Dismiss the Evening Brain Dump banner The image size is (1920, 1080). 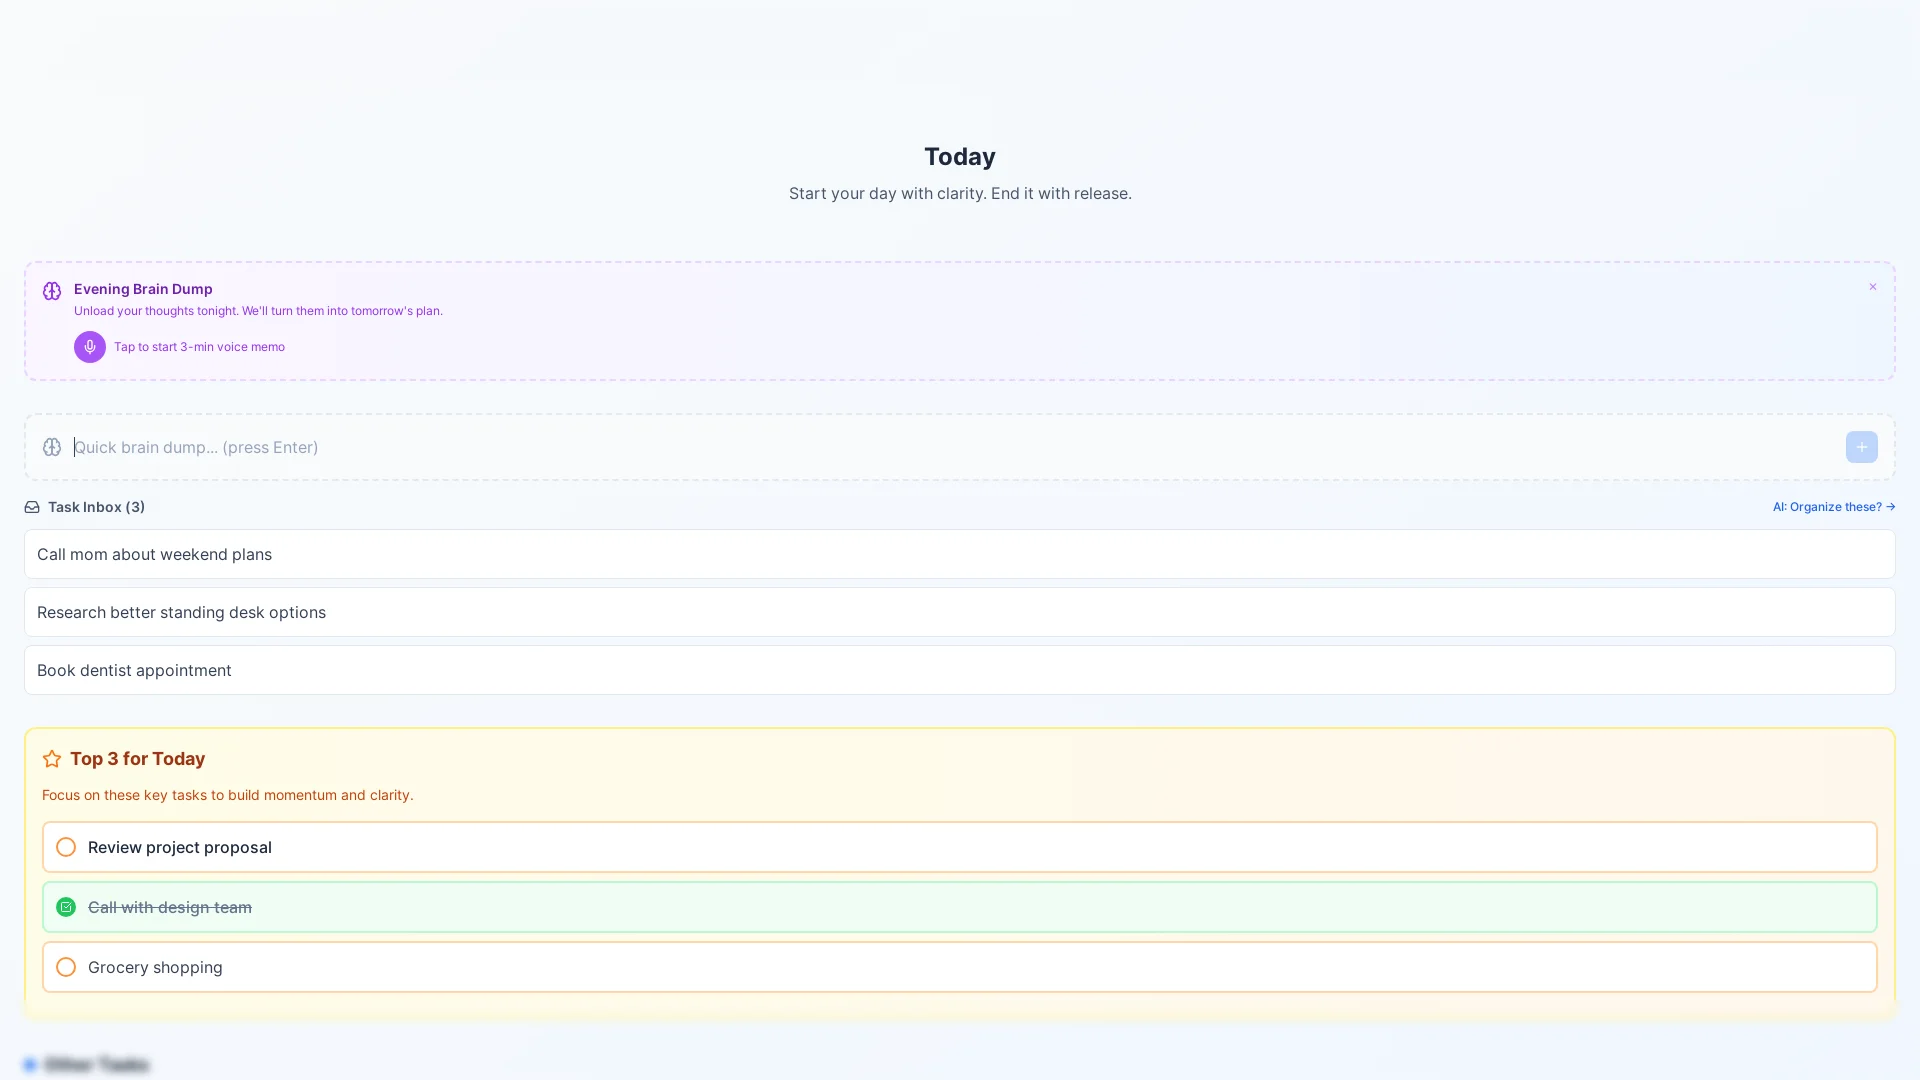[1872, 287]
